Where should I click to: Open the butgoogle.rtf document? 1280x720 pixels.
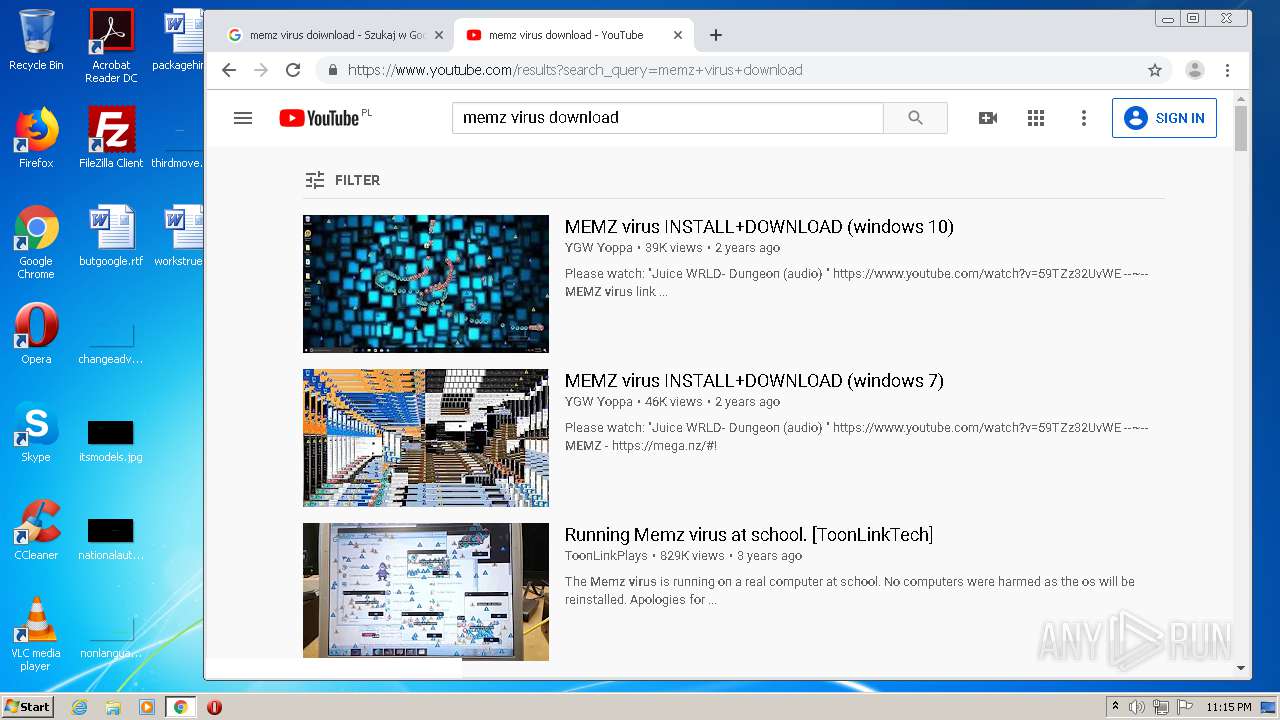(111, 236)
